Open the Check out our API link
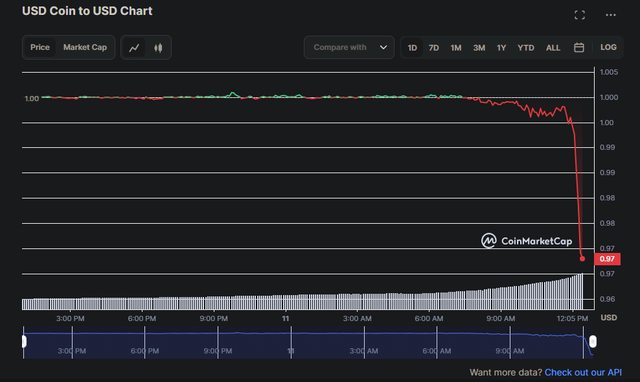The height and width of the screenshot is (382, 640). coord(583,372)
